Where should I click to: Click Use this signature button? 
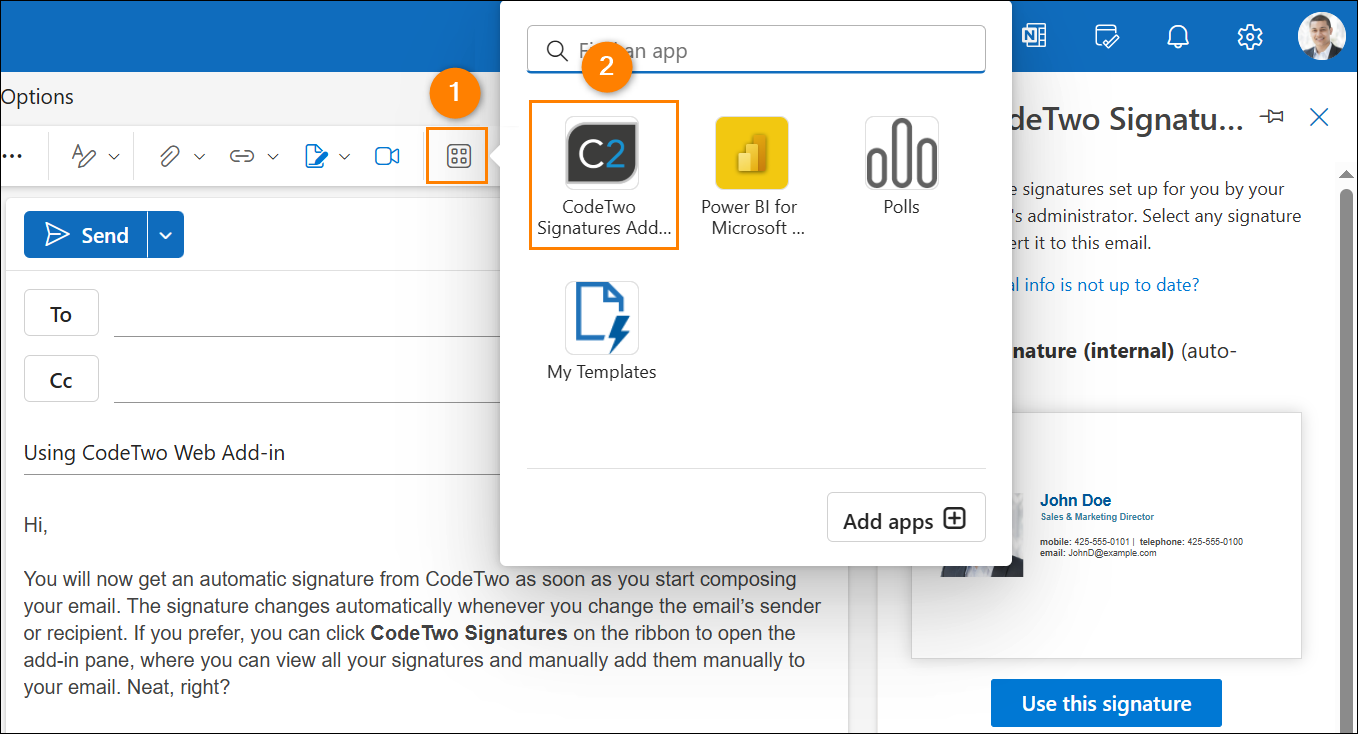point(1106,703)
